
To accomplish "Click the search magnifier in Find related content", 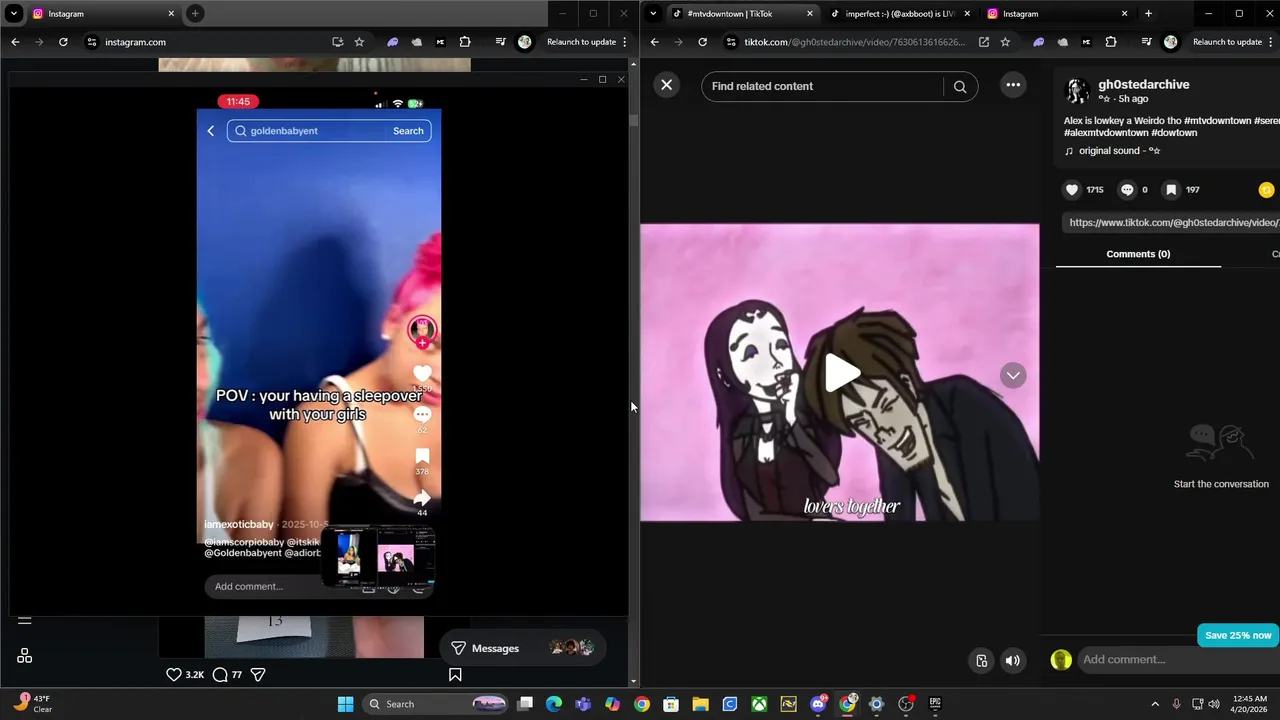I will tap(960, 86).
